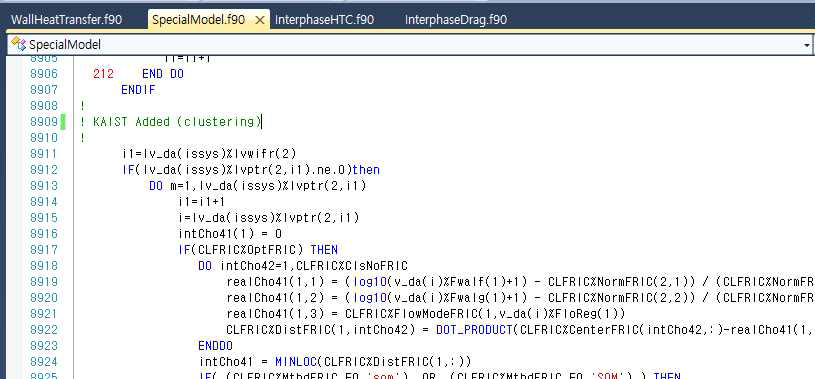Click line number 8924
This screenshot has width=815, height=379.
click(x=44, y=361)
